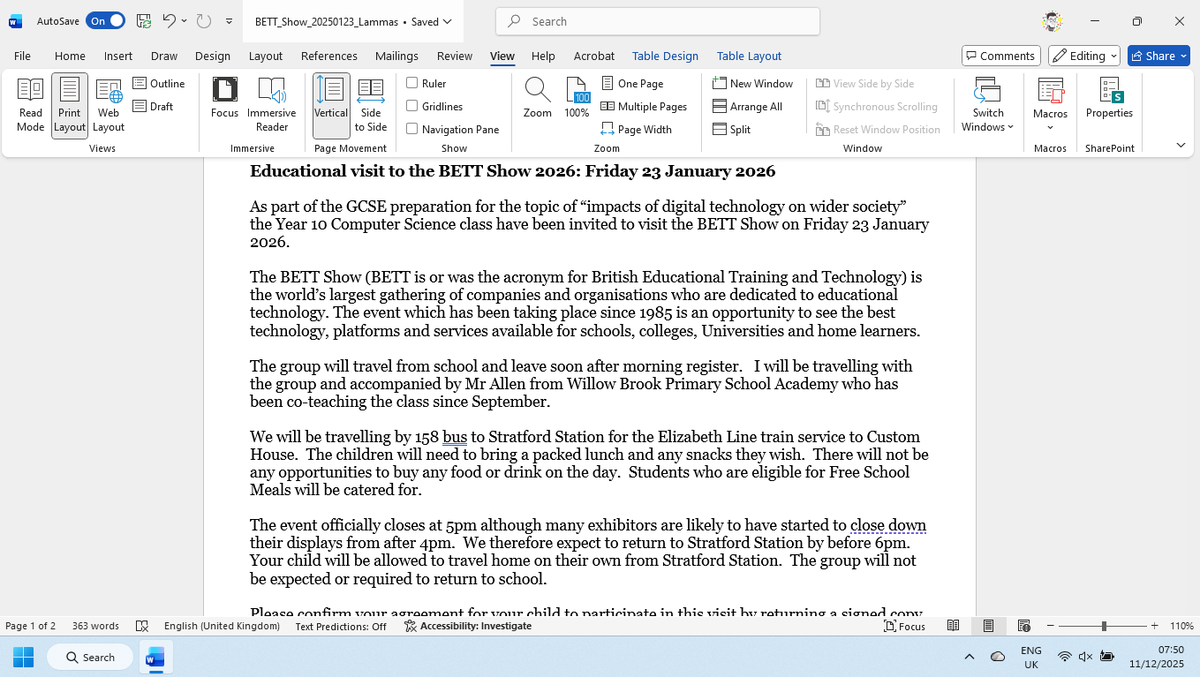
Task: Split the document window
Action: pyautogui.click(x=732, y=129)
